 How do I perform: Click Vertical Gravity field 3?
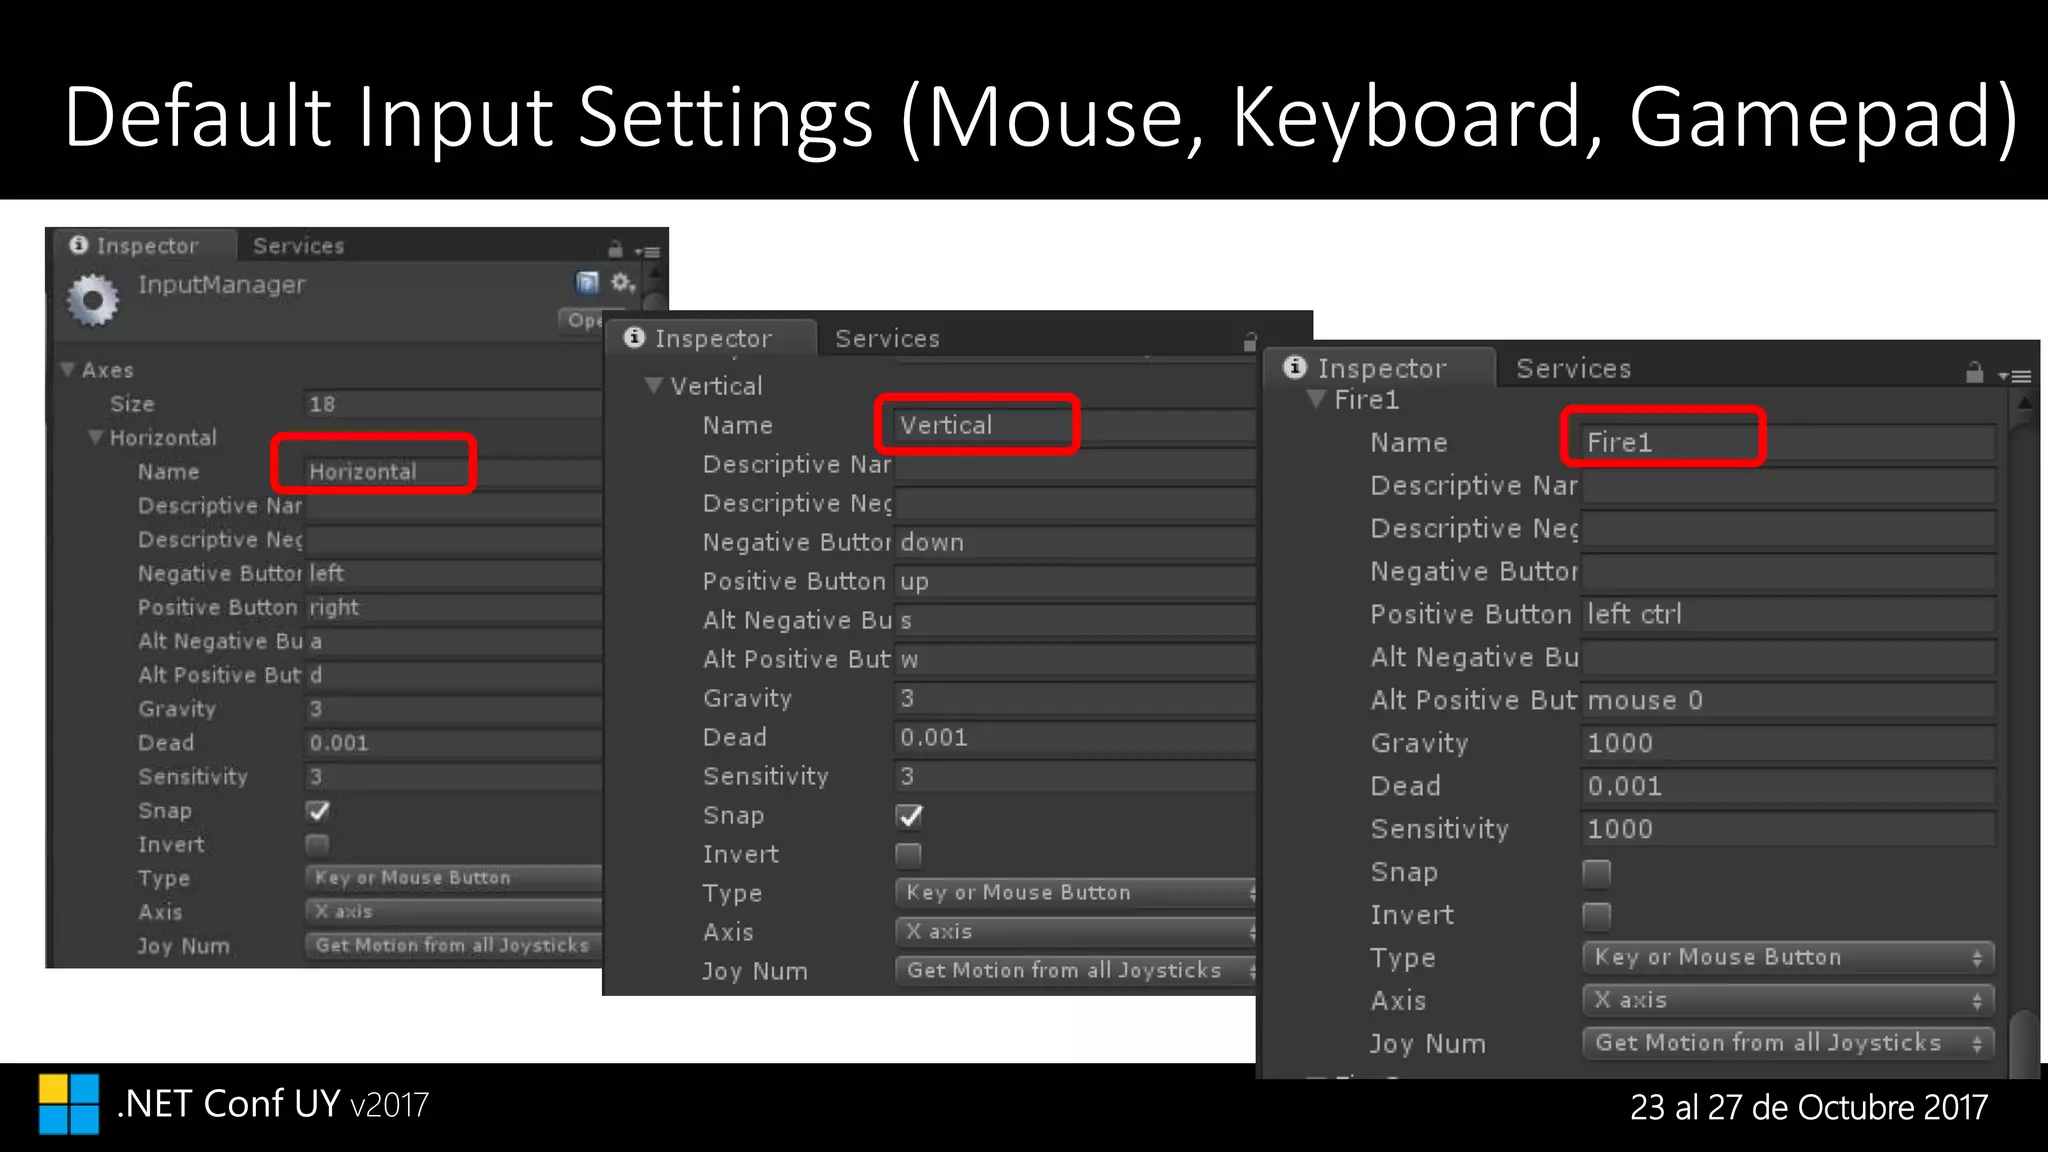[1075, 698]
